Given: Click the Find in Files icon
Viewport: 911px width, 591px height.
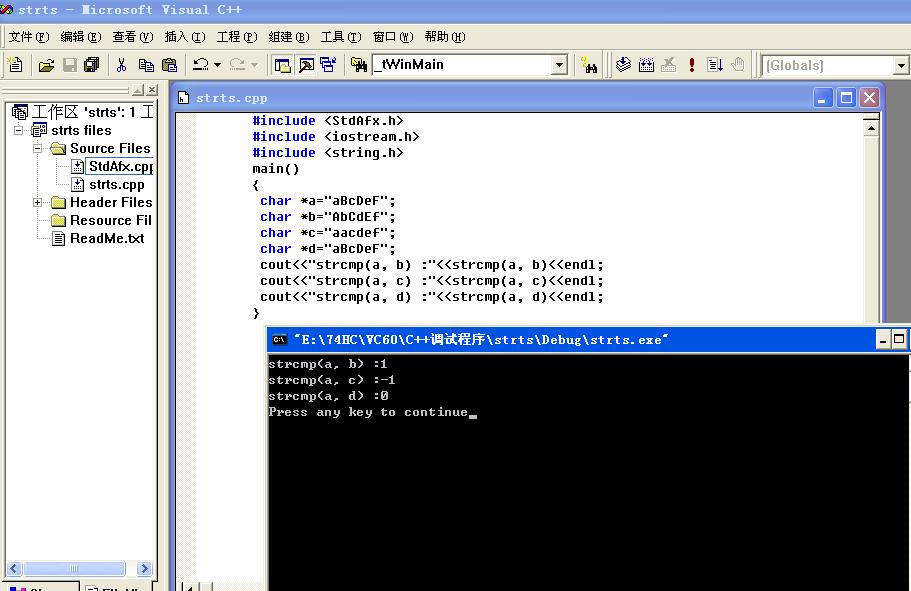Looking at the screenshot, I should 359,65.
